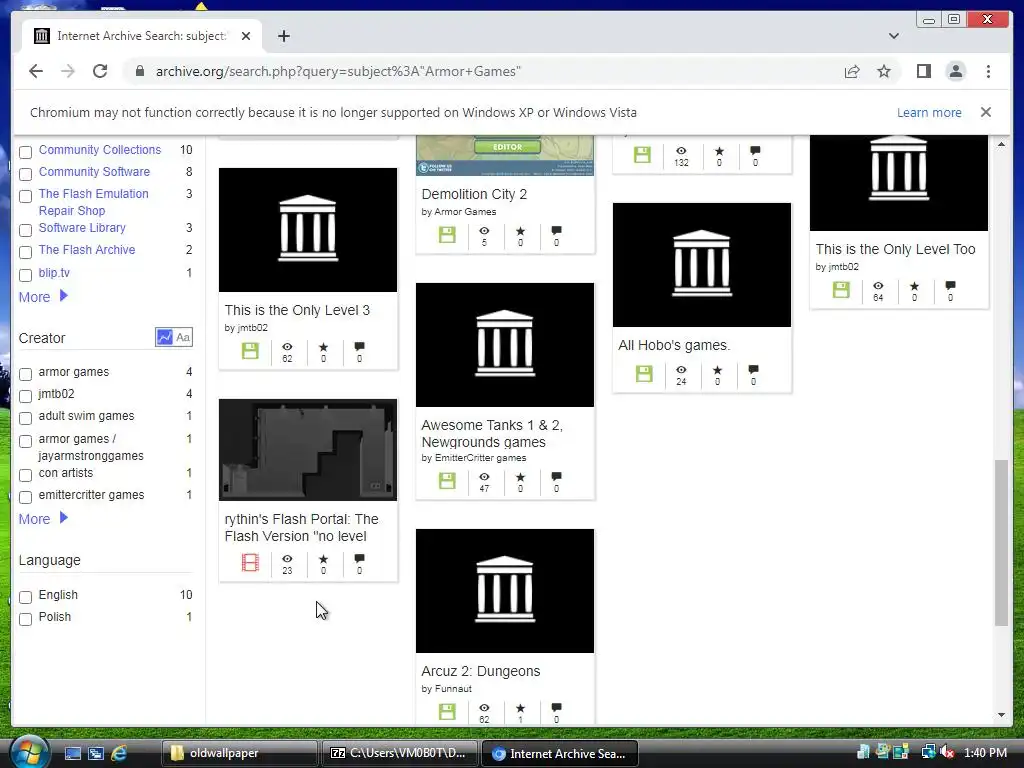
Task: Check The Flash Archive filter
Action: pyautogui.click(x=25, y=252)
